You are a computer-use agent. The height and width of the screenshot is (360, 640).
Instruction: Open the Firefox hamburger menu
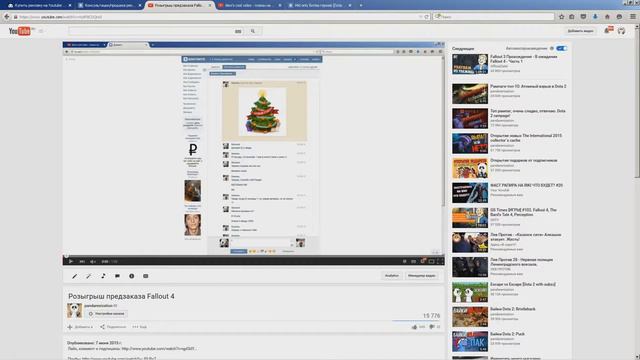[633, 17]
